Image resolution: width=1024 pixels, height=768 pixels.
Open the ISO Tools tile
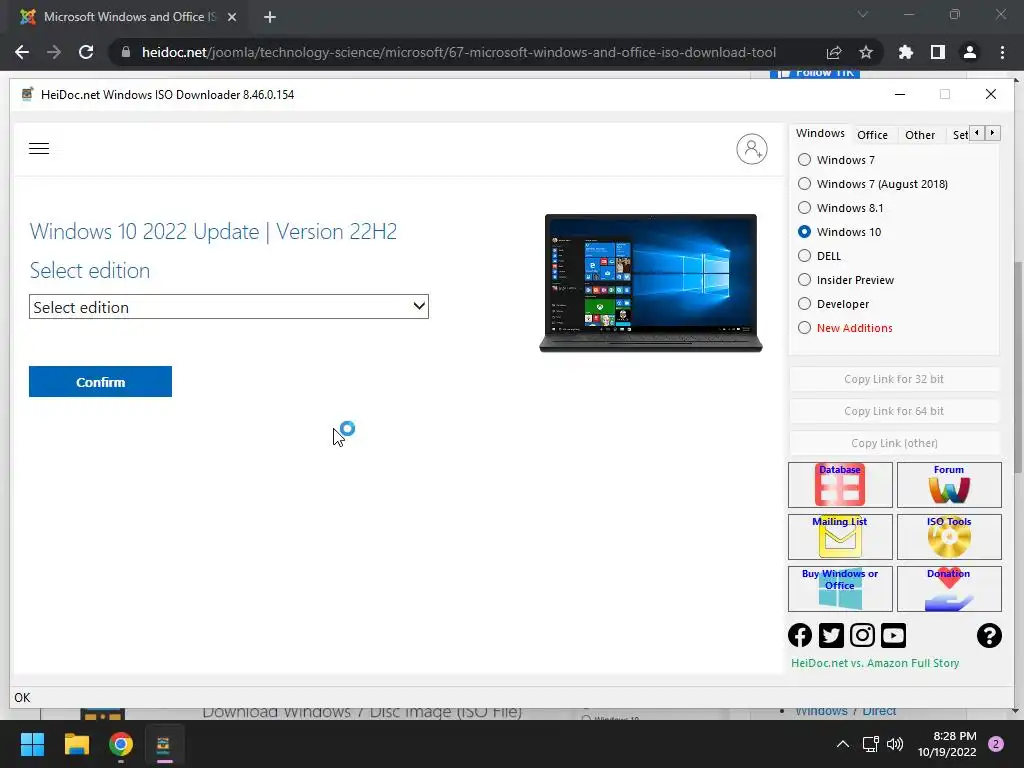pos(949,537)
